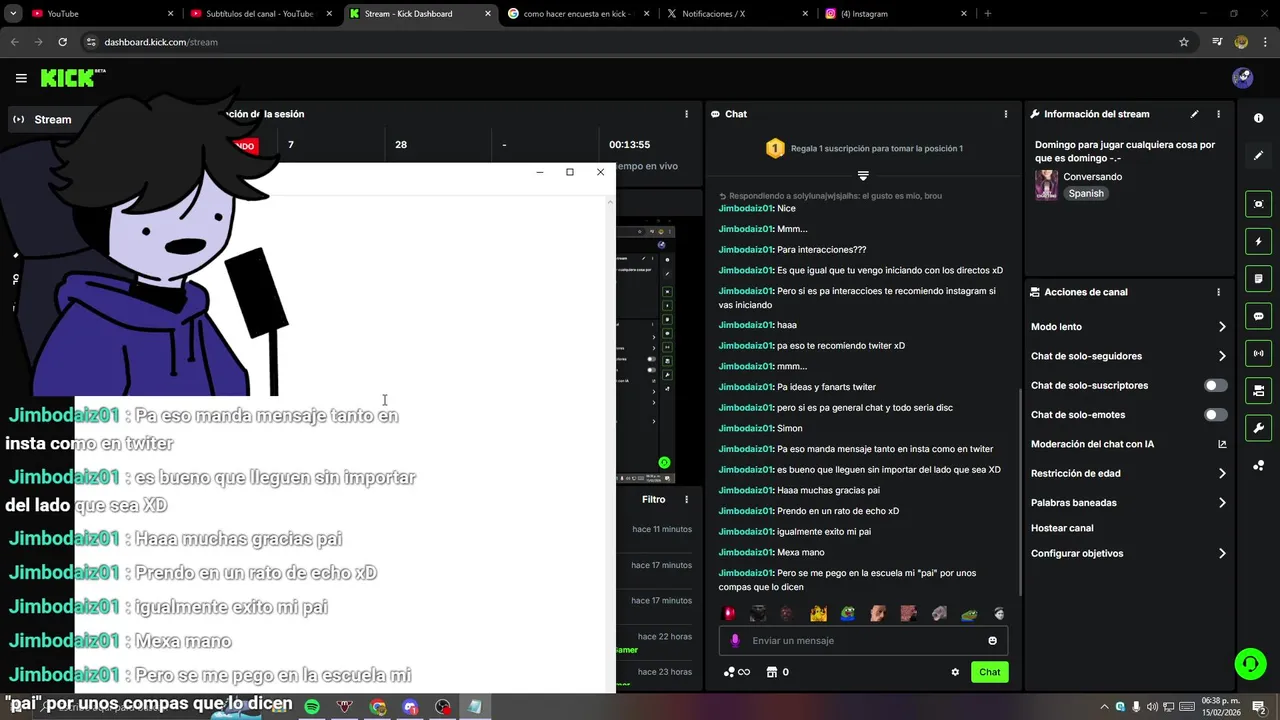Open the Kick hamburger menu

(x=21, y=78)
